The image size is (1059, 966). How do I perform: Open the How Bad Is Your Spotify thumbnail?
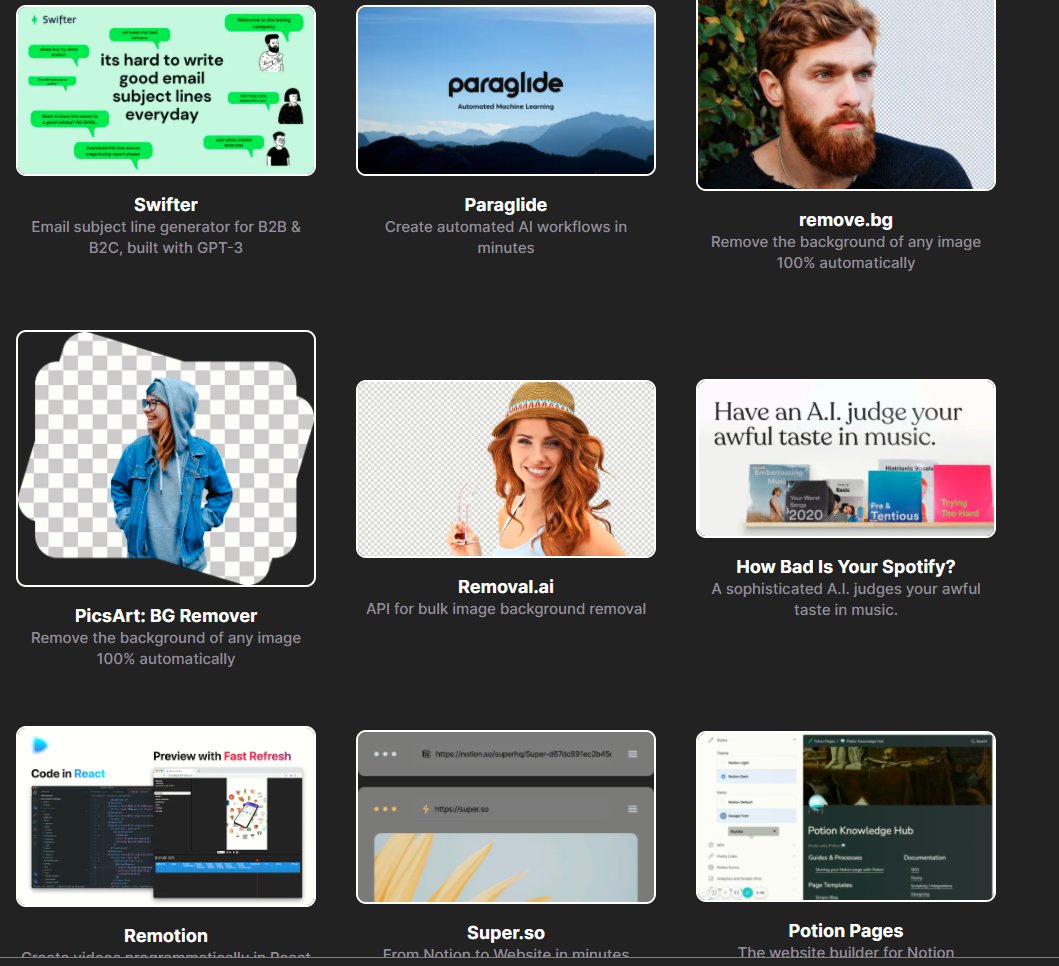click(x=846, y=458)
